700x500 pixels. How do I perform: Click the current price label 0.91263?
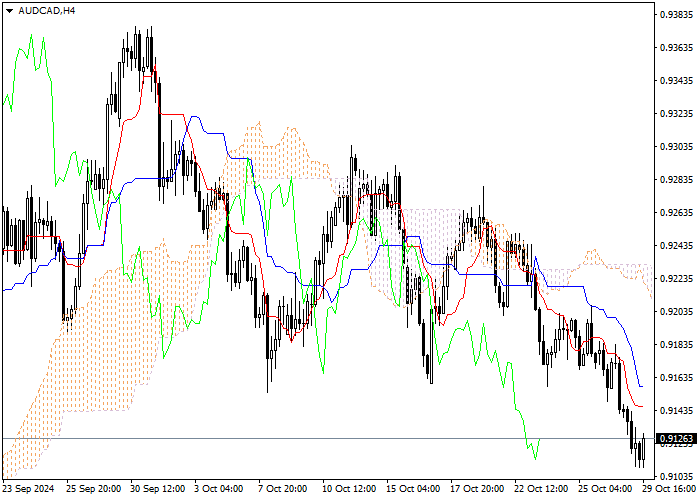[676, 438]
